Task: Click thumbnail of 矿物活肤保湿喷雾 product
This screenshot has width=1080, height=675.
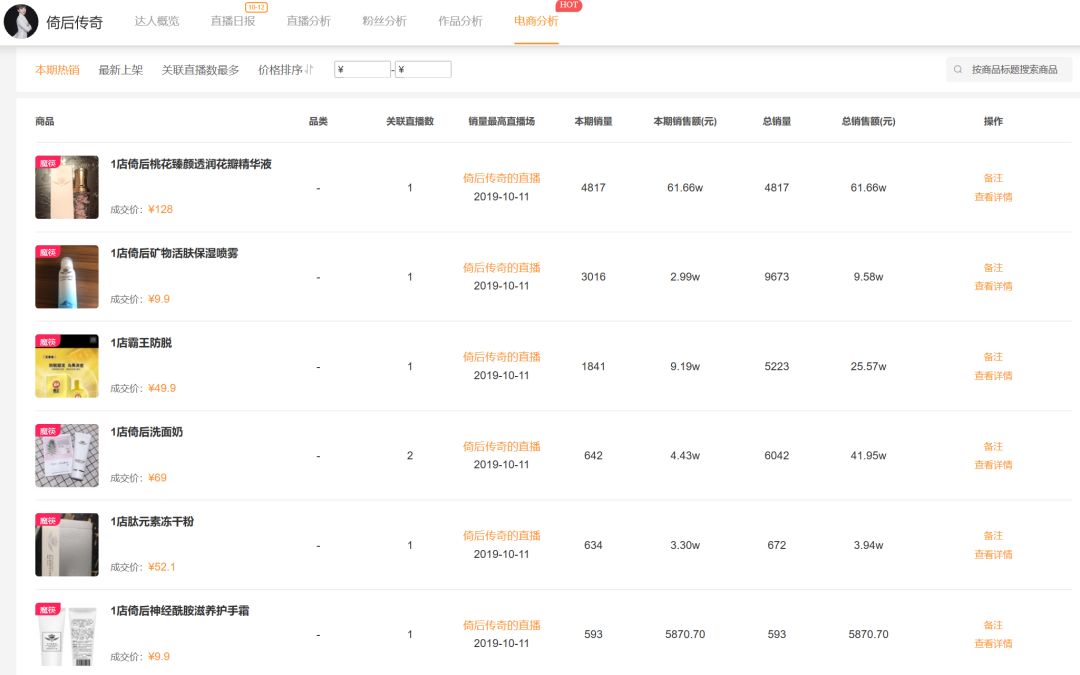Action: (67, 276)
